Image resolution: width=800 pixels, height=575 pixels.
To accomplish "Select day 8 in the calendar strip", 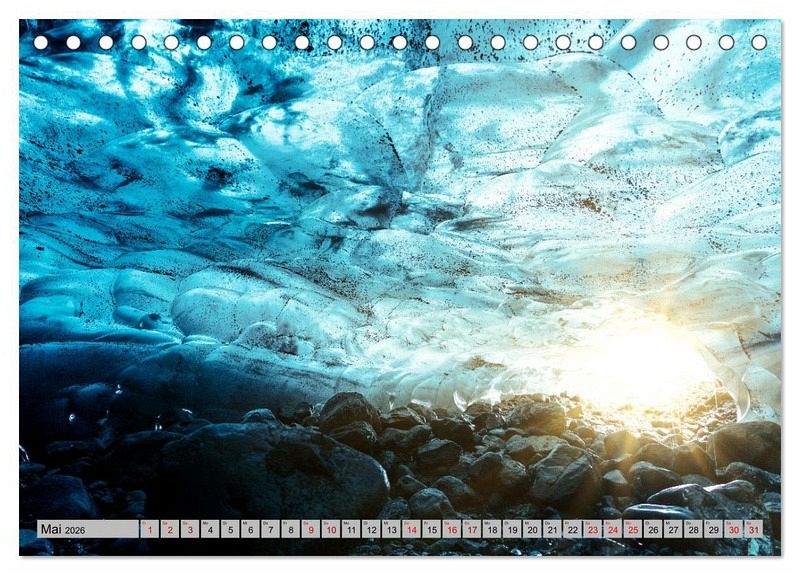I will 290,529.
